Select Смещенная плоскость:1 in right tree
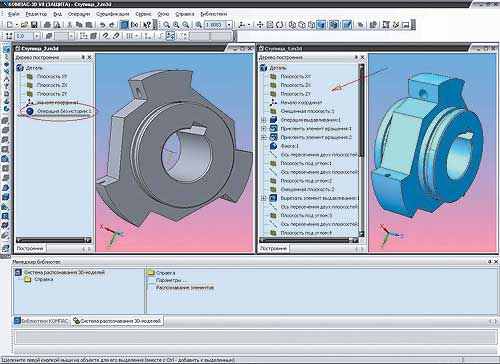The width and height of the screenshot is (500, 364). pos(307,111)
